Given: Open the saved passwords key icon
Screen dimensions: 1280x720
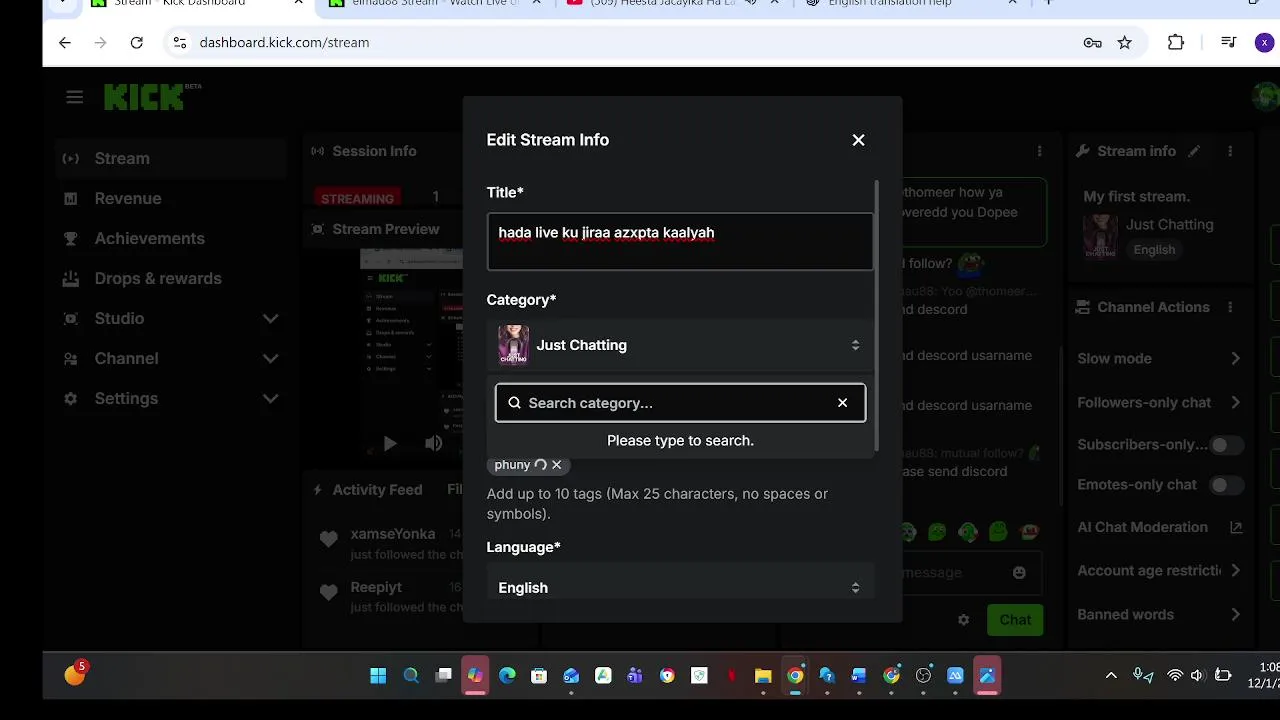Looking at the screenshot, I should click(1093, 42).
